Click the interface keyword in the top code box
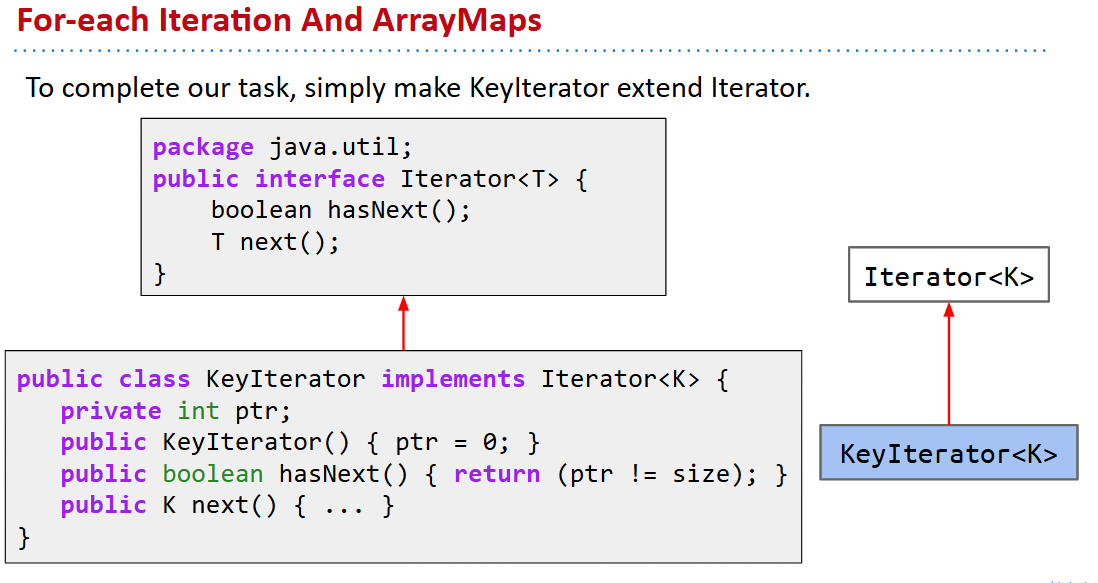1098x583 pixels. [320, 179]
